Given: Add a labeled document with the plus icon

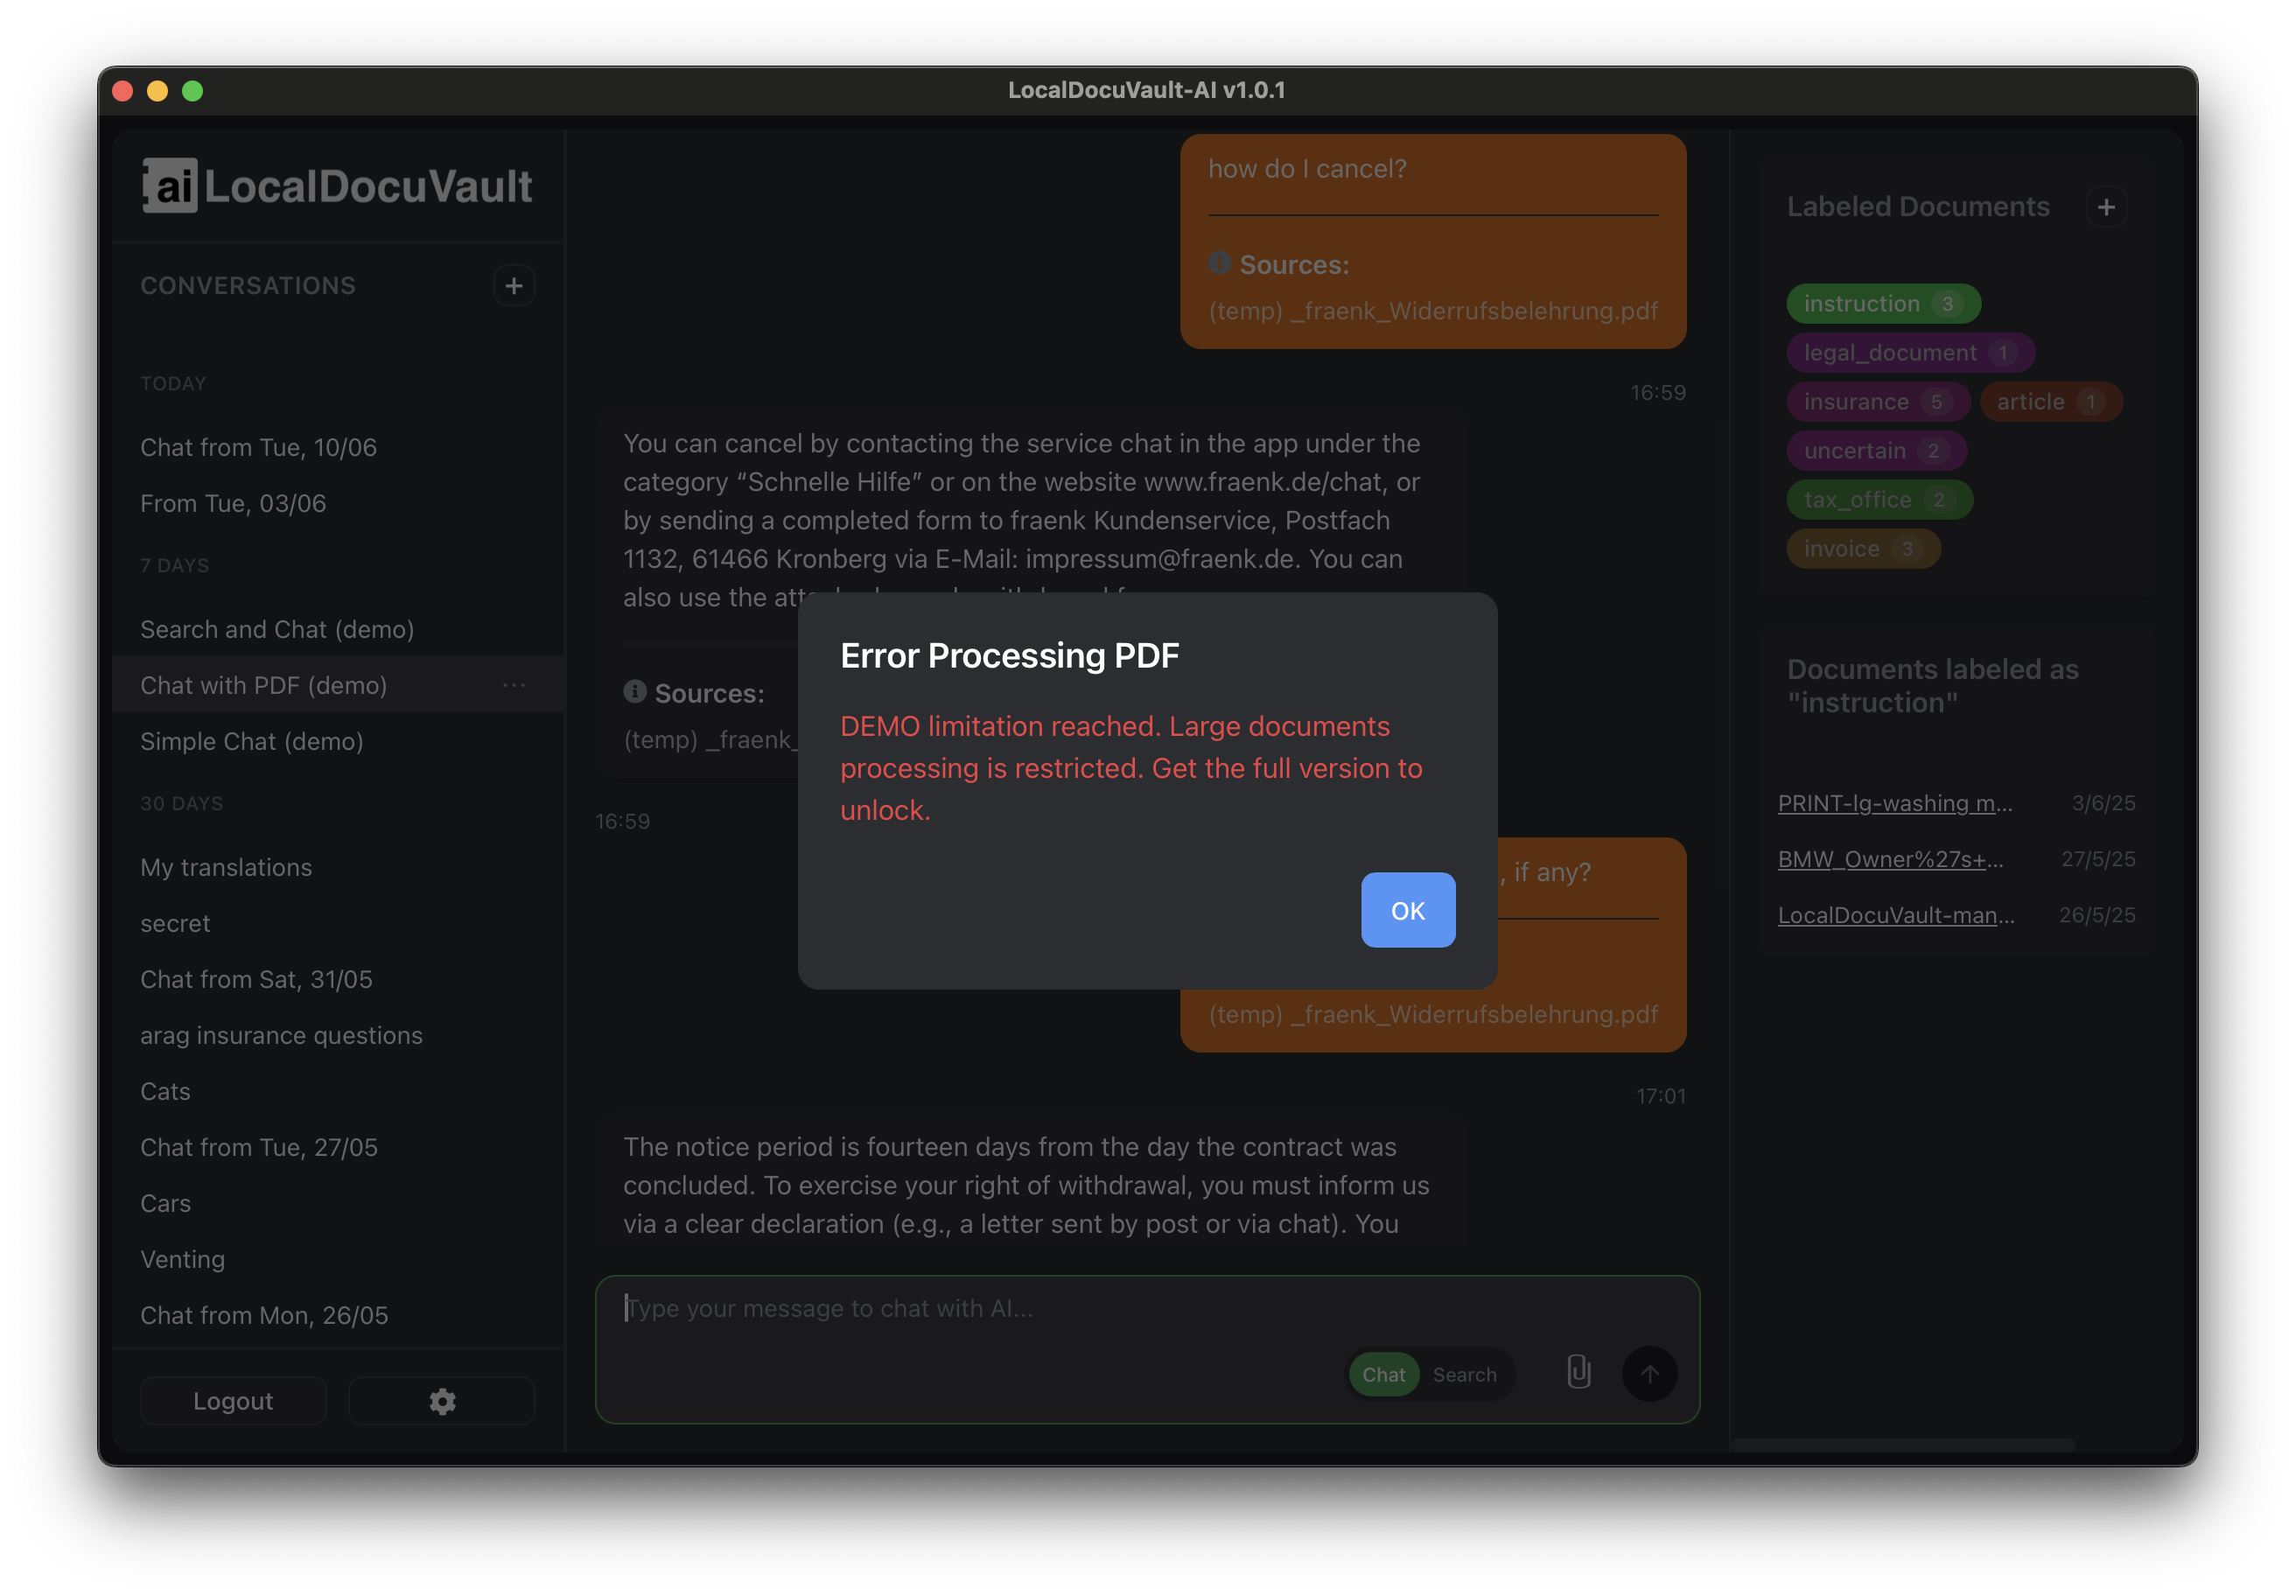Looking at the screenshot, I should pos(2106,207).
